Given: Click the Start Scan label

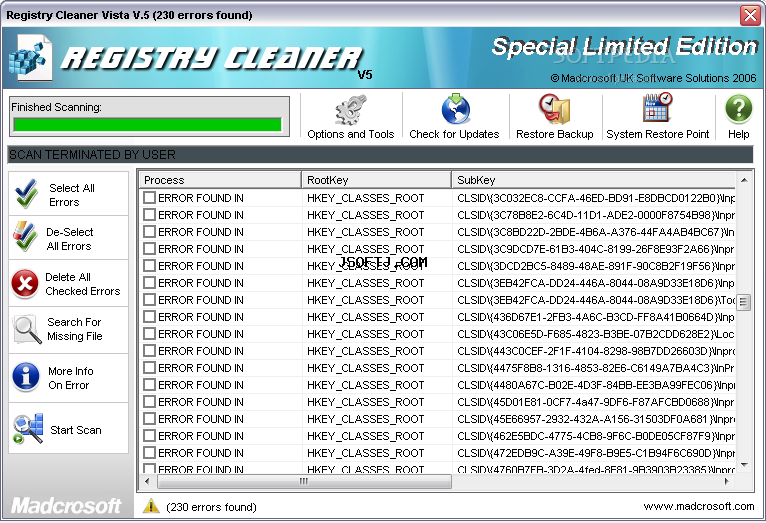Looking at the screenshot, I should (x=76, y=430).
